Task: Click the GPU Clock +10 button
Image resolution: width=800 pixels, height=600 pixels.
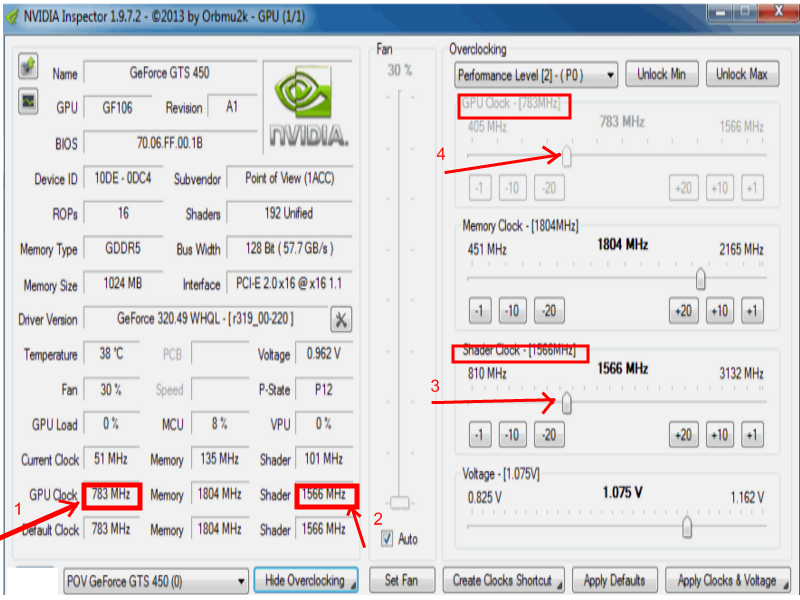Action: tap(720, 188)
